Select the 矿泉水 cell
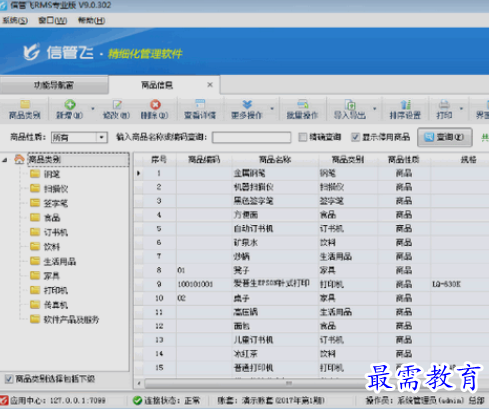The height and width of the screenshot is (409, 489). coord(275,243)
